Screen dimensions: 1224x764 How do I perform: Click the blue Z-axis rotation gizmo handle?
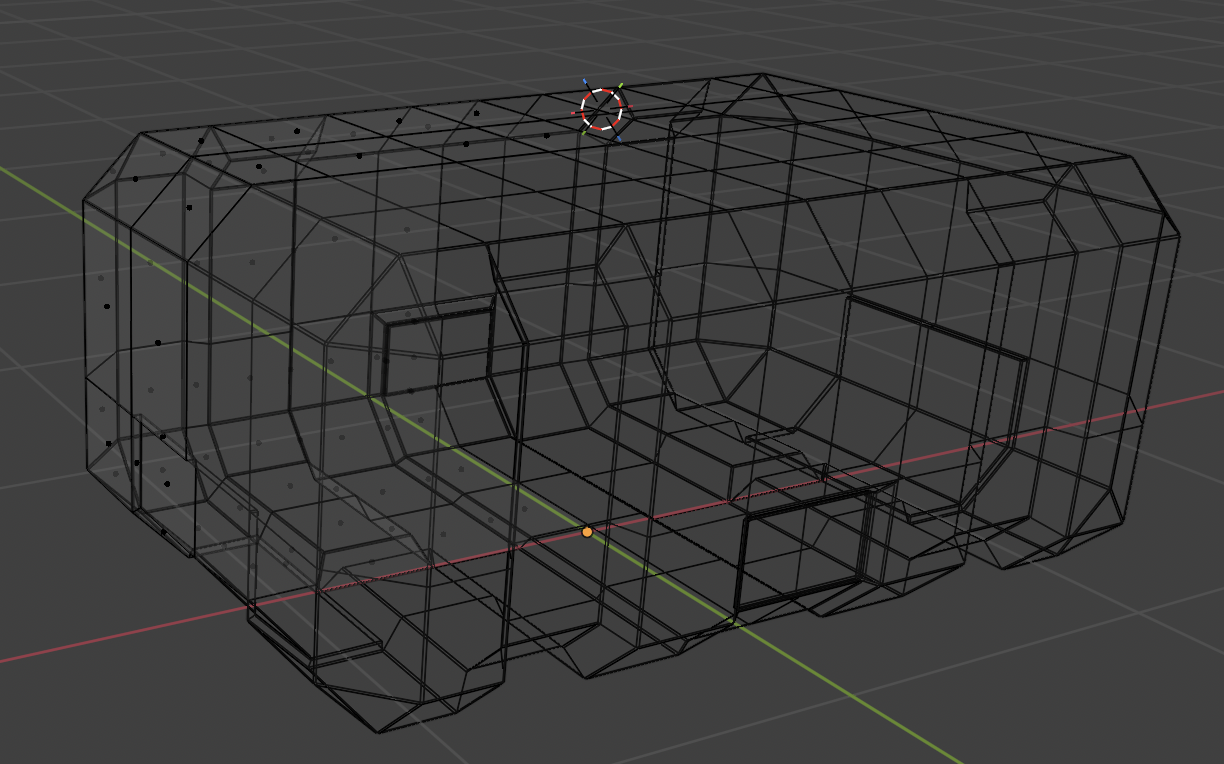click(585, 80)
